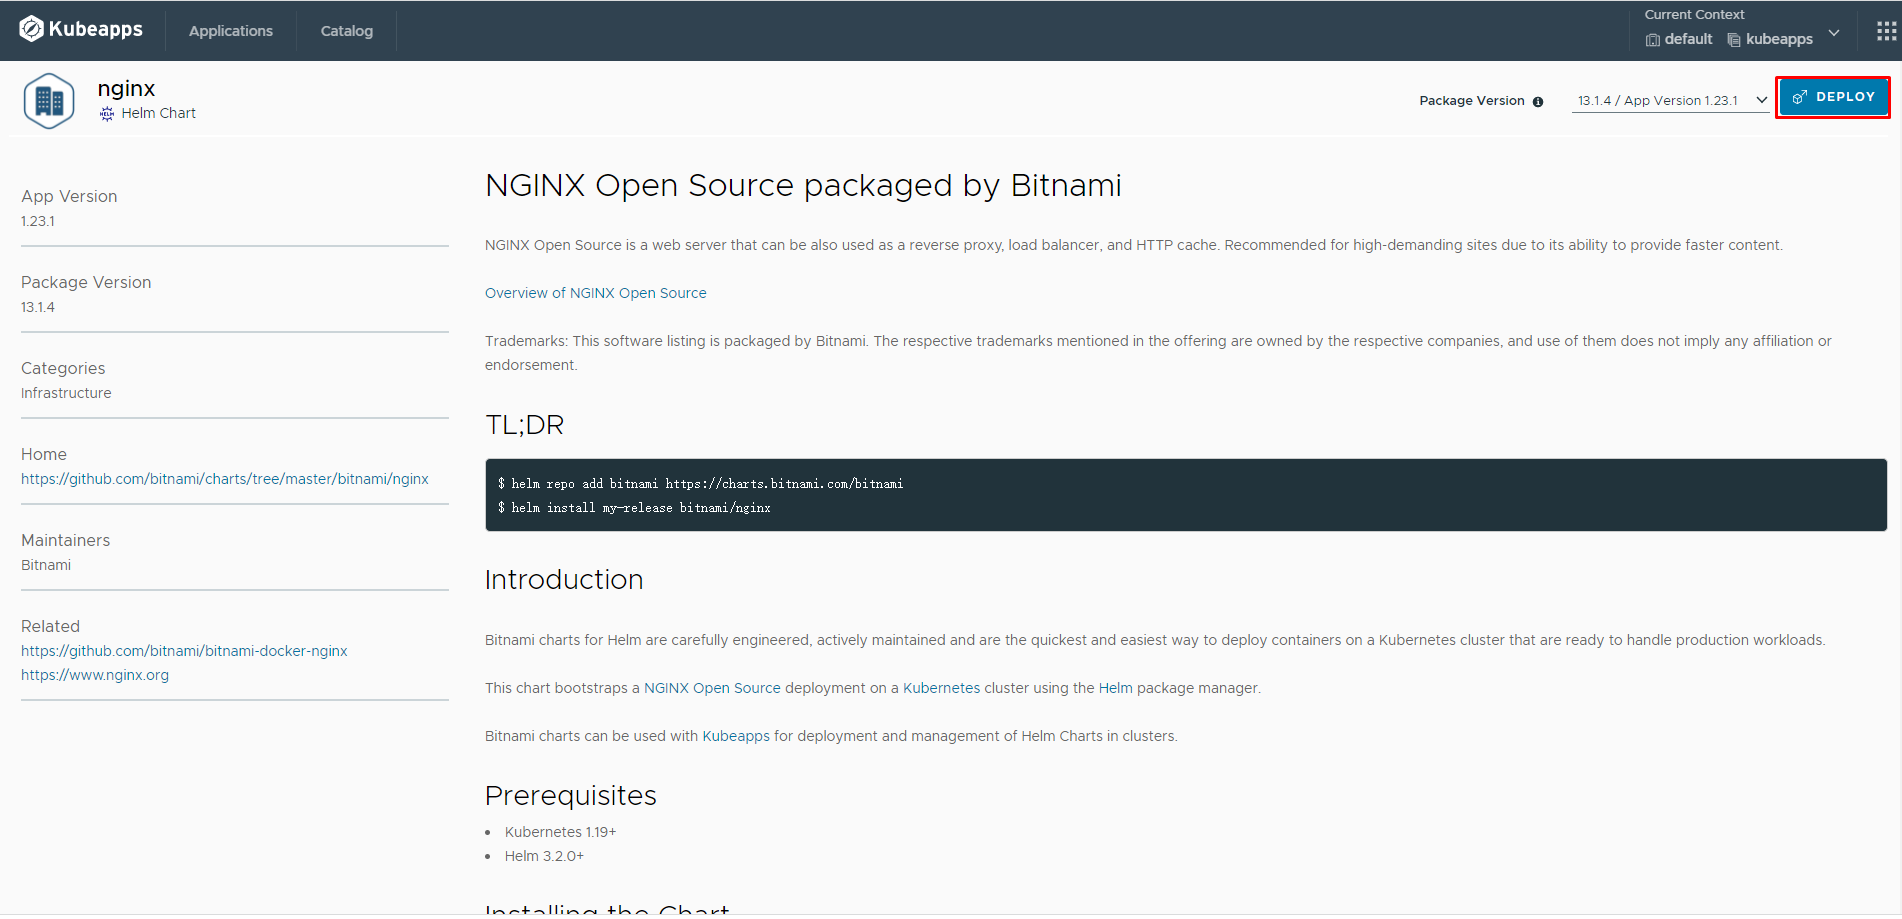This screenshot has height=919, width=1902.
Task: Click the 'helm install my-release' command line
Action: click(634, 508)
